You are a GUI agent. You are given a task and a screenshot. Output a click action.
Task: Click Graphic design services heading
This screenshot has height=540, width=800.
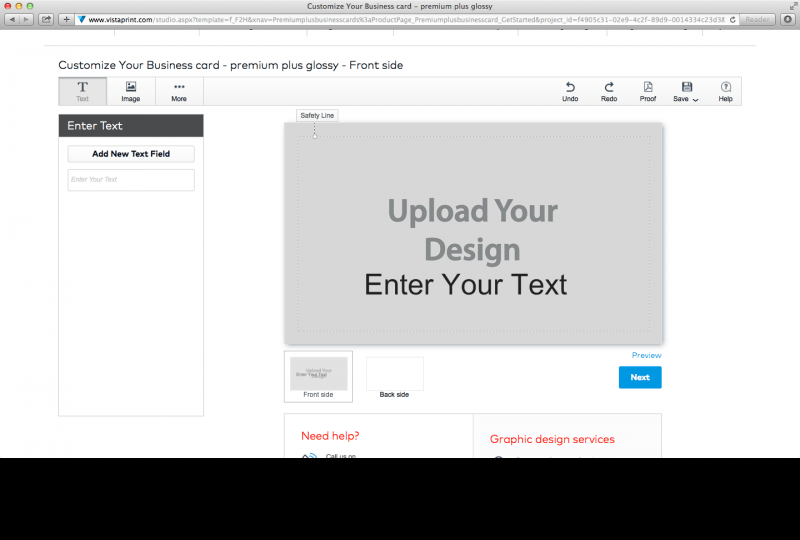point(552,439)
